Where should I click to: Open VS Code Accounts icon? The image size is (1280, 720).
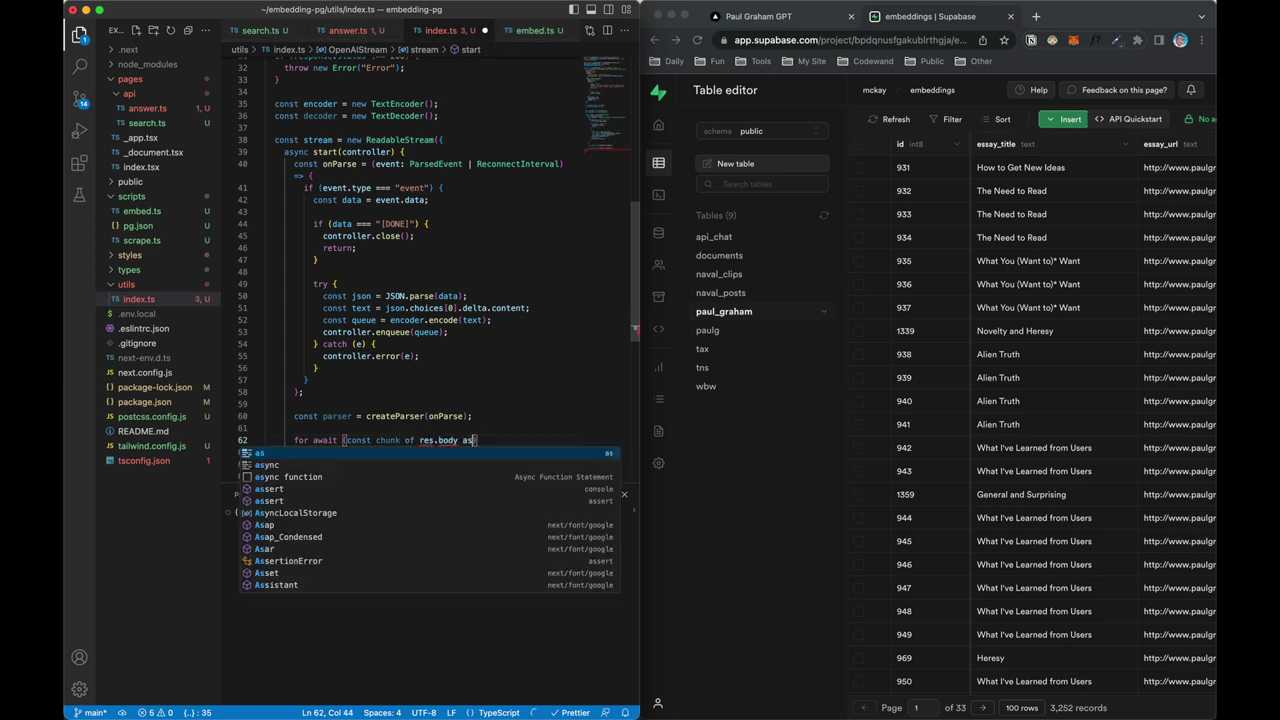pyautogui.click(x=80, y=658)
